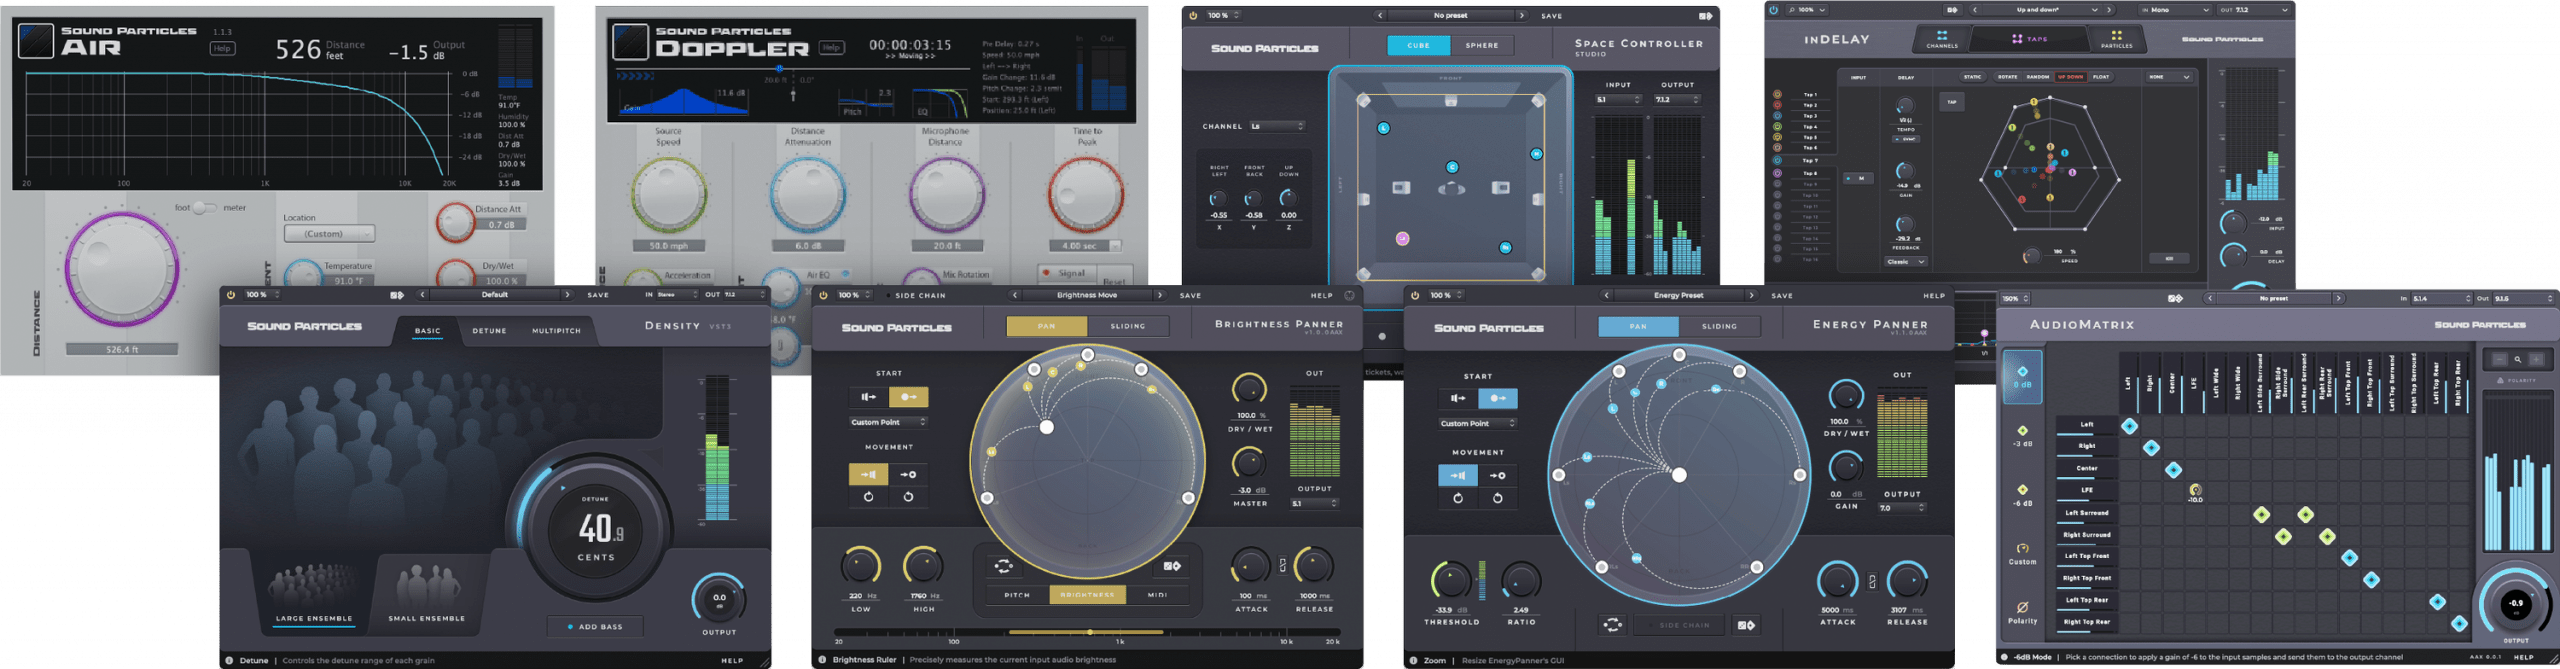Toggle foot/meter switch in Air plugin
This screenshot has width=2560, height=669.
205,207
